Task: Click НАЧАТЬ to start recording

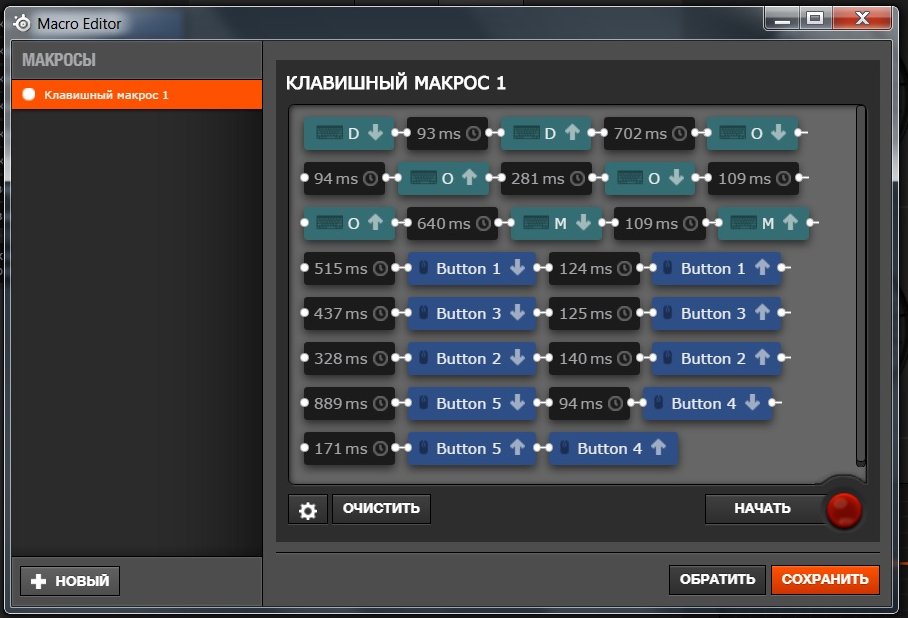Action: pos(766,509)
